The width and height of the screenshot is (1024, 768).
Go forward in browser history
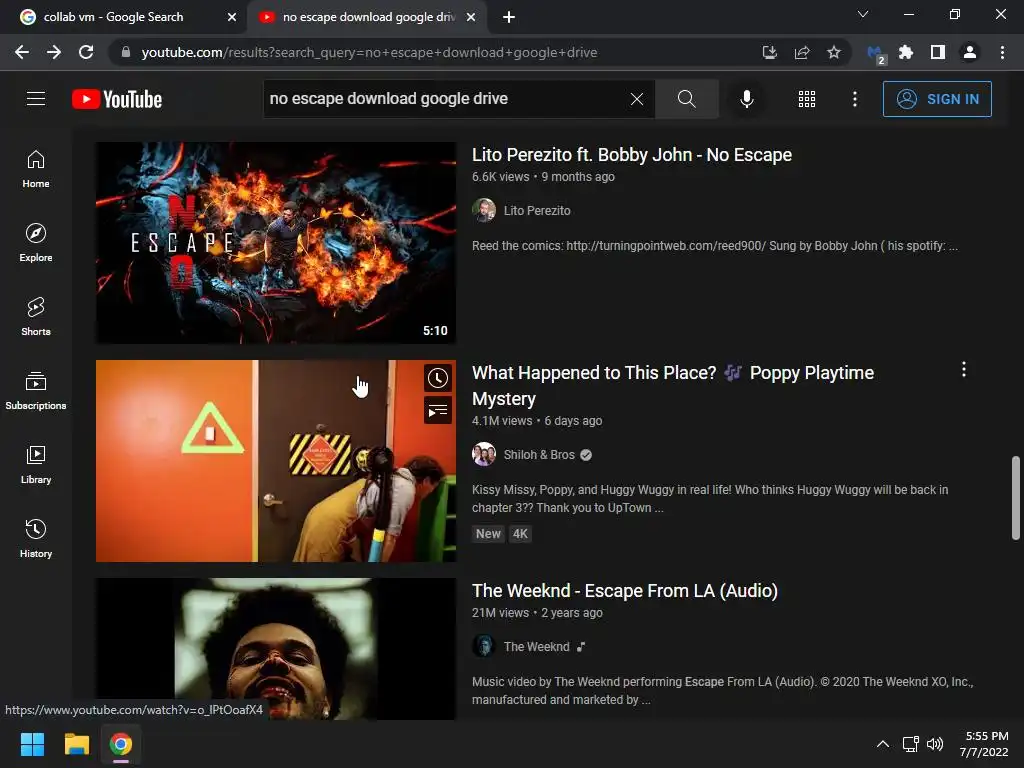point(54,52)
